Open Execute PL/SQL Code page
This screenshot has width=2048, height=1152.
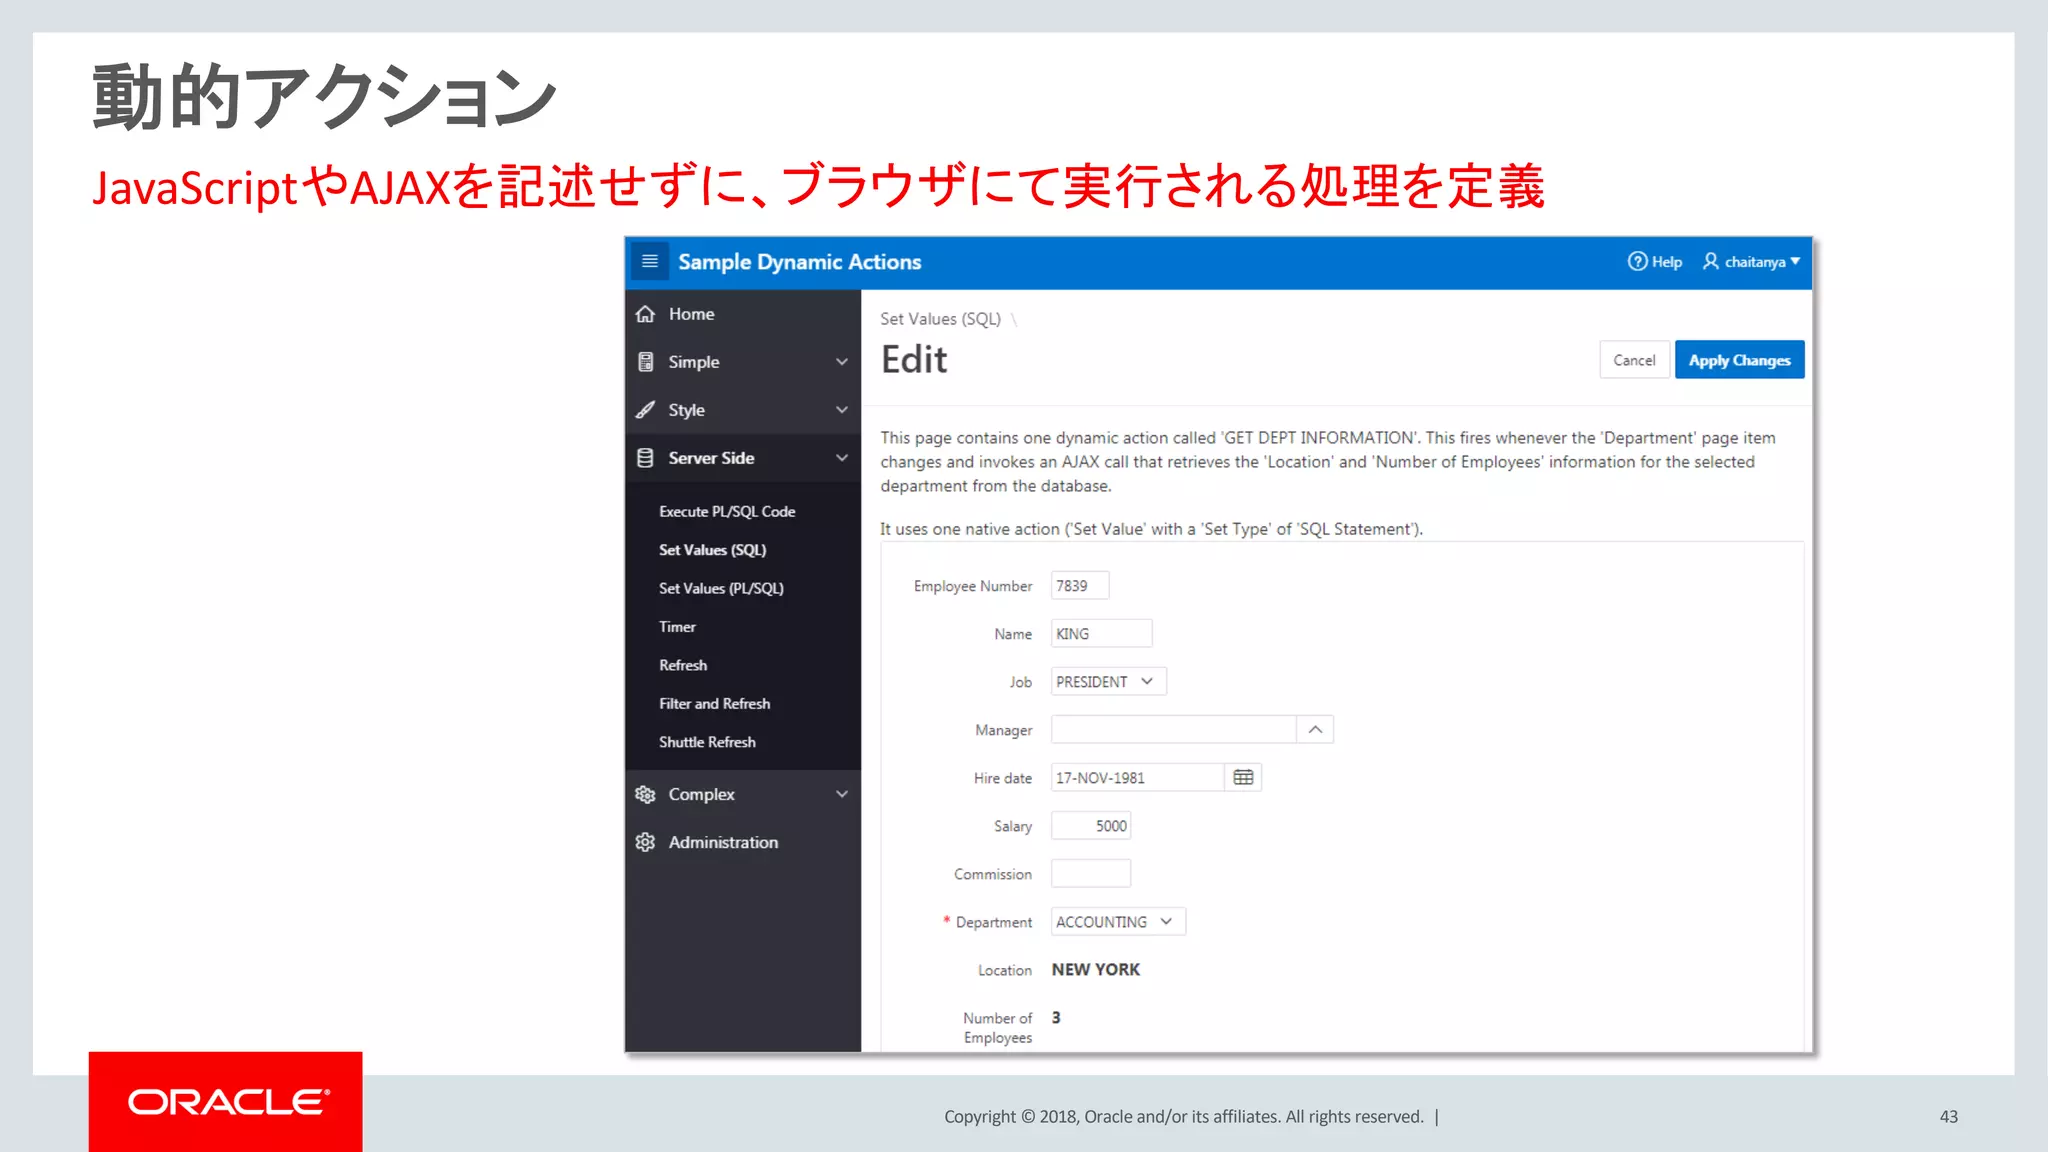[x=727, y=511]
